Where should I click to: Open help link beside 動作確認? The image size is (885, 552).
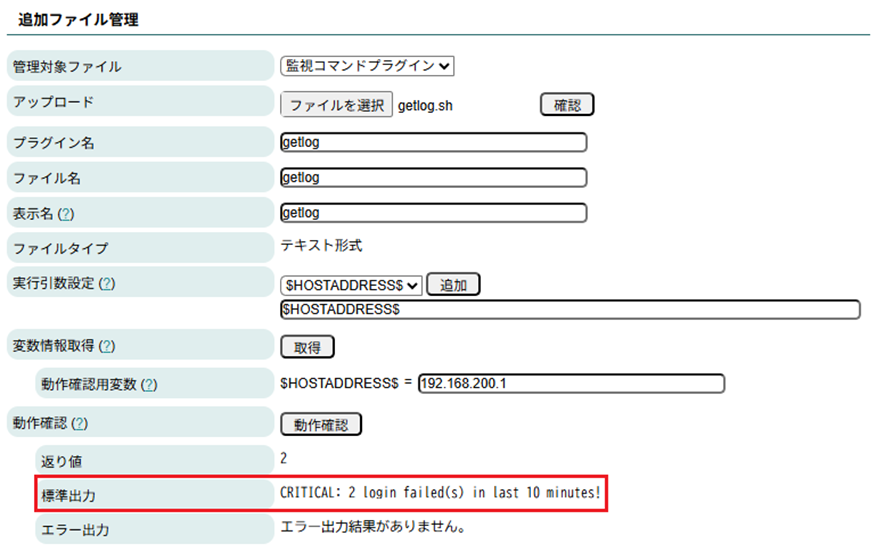click(80, 424)
